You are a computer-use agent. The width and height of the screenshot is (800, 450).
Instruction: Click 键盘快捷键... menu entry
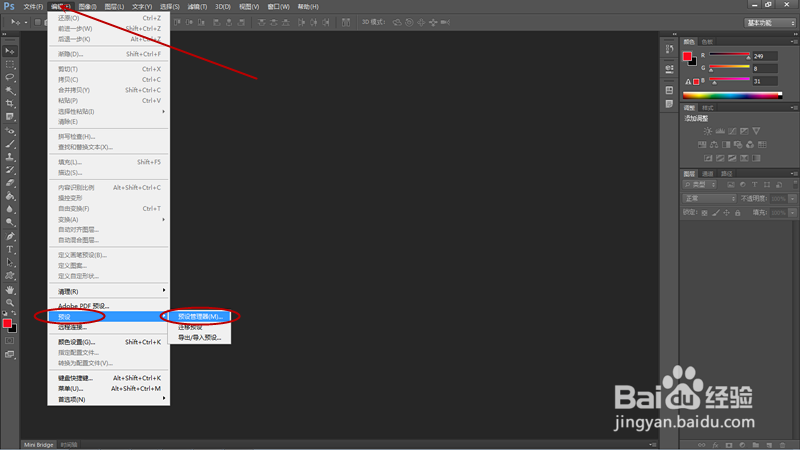point(109,378)
